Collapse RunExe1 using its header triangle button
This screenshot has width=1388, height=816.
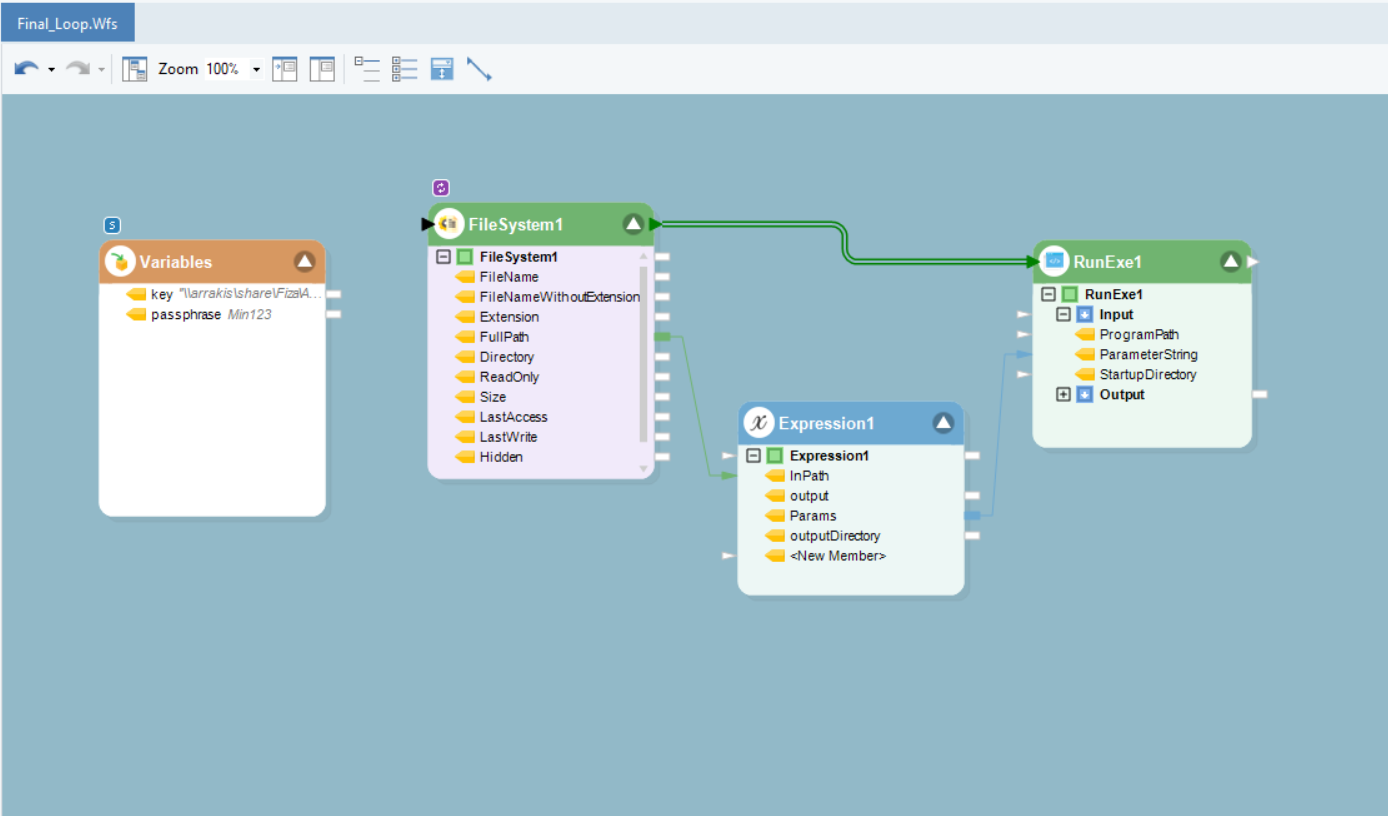point(1230,262)
